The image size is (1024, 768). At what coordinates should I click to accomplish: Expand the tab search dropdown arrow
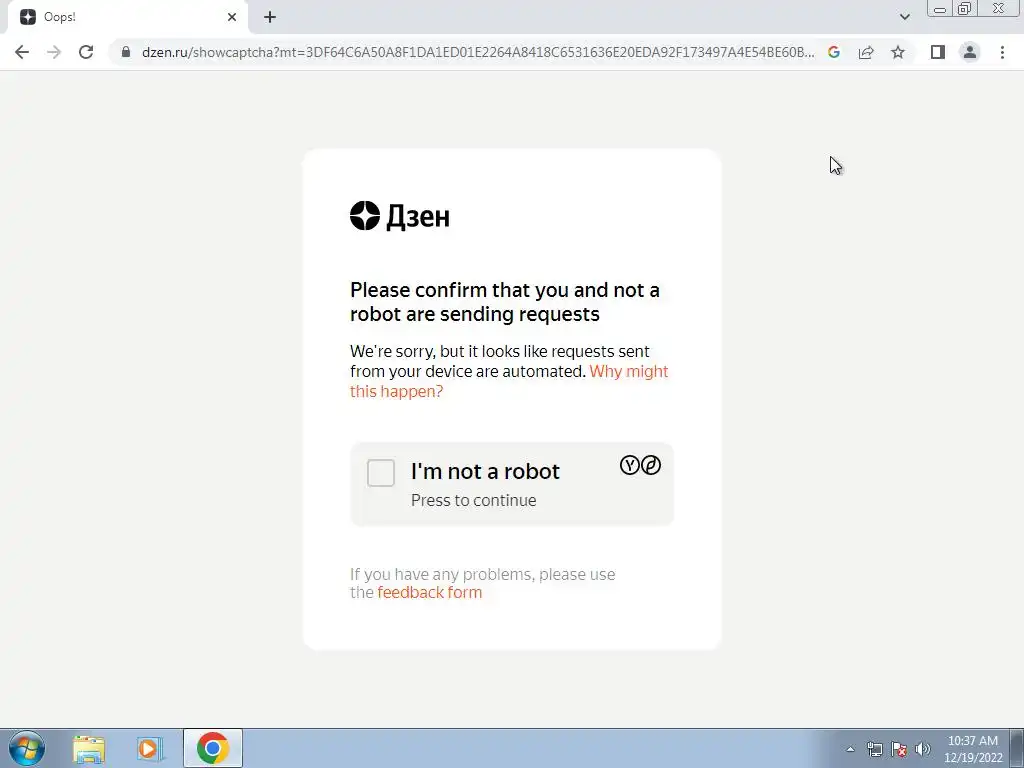click(904, 17)
